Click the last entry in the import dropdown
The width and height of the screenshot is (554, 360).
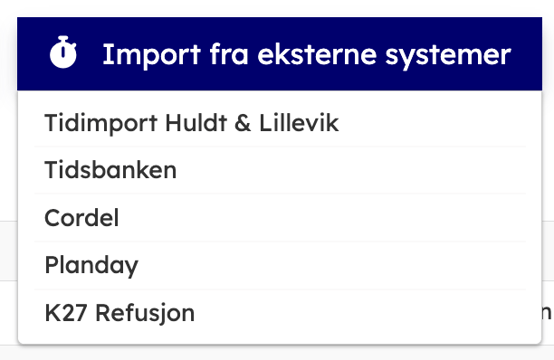click(x=280, y=313)
